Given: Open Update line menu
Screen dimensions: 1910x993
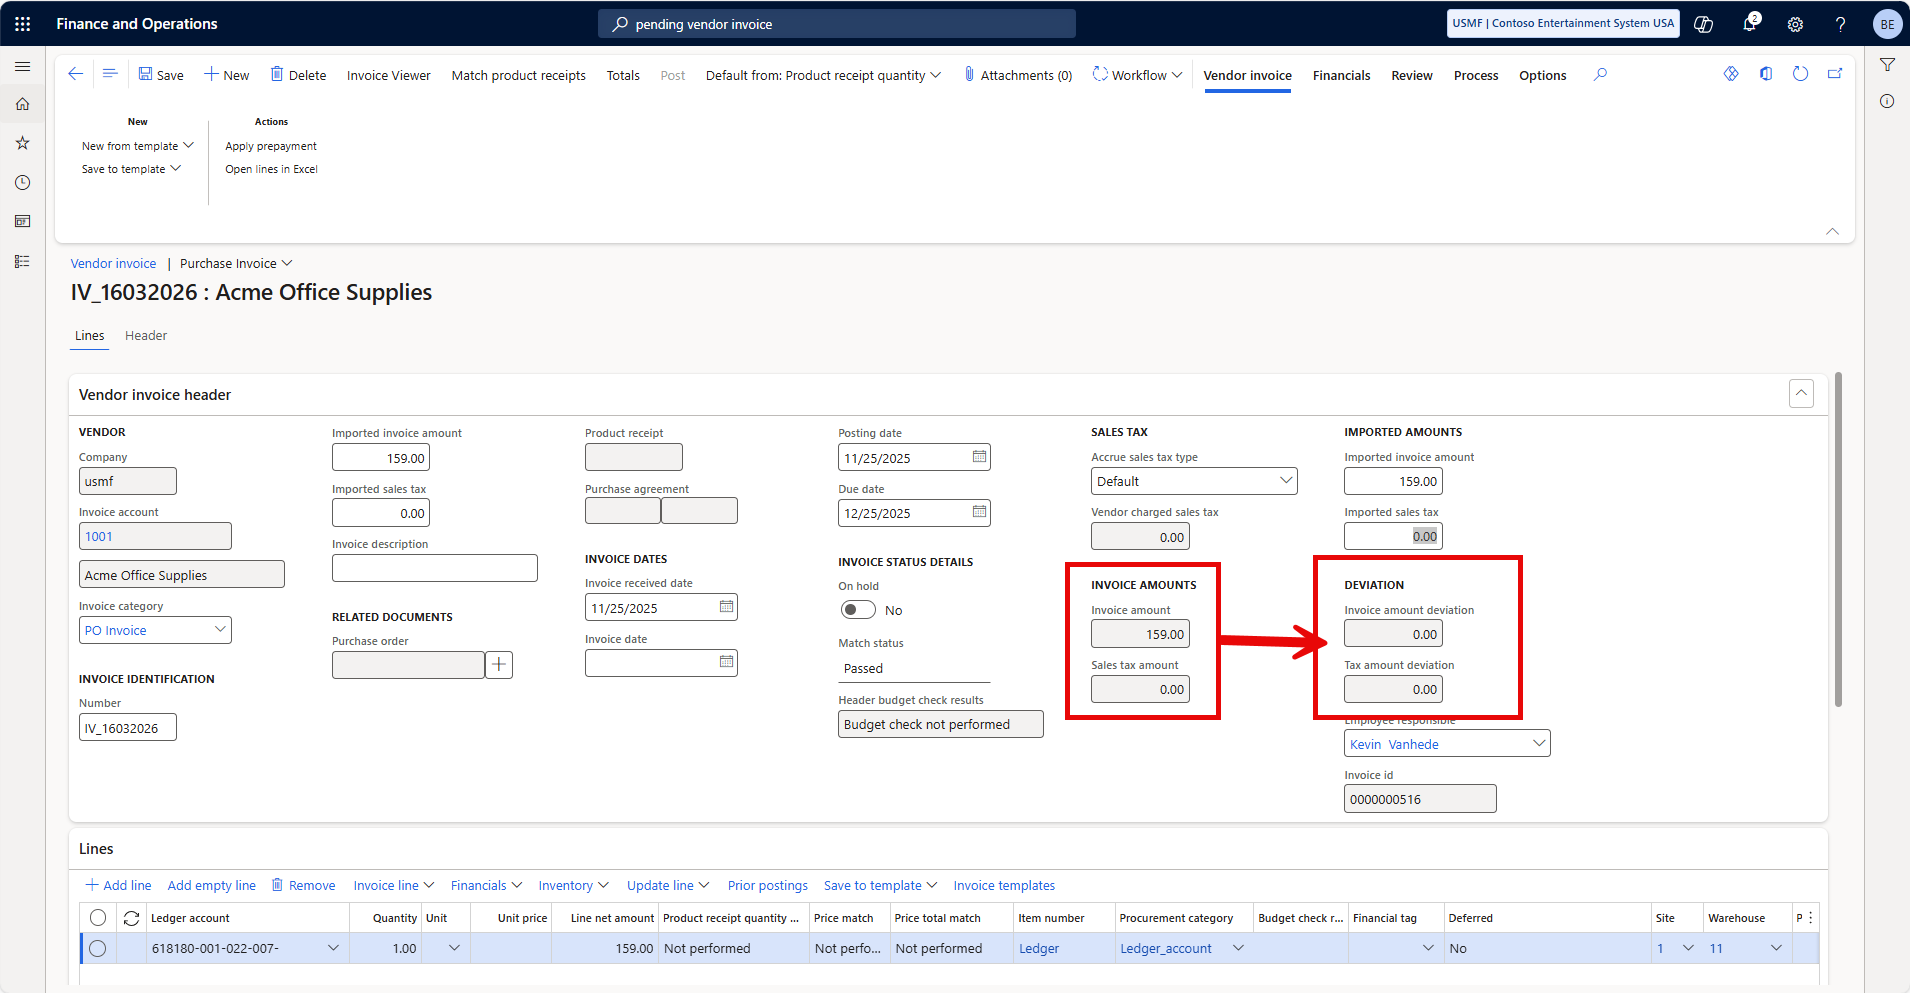Looking at the screenshot, I should point(667,885).
